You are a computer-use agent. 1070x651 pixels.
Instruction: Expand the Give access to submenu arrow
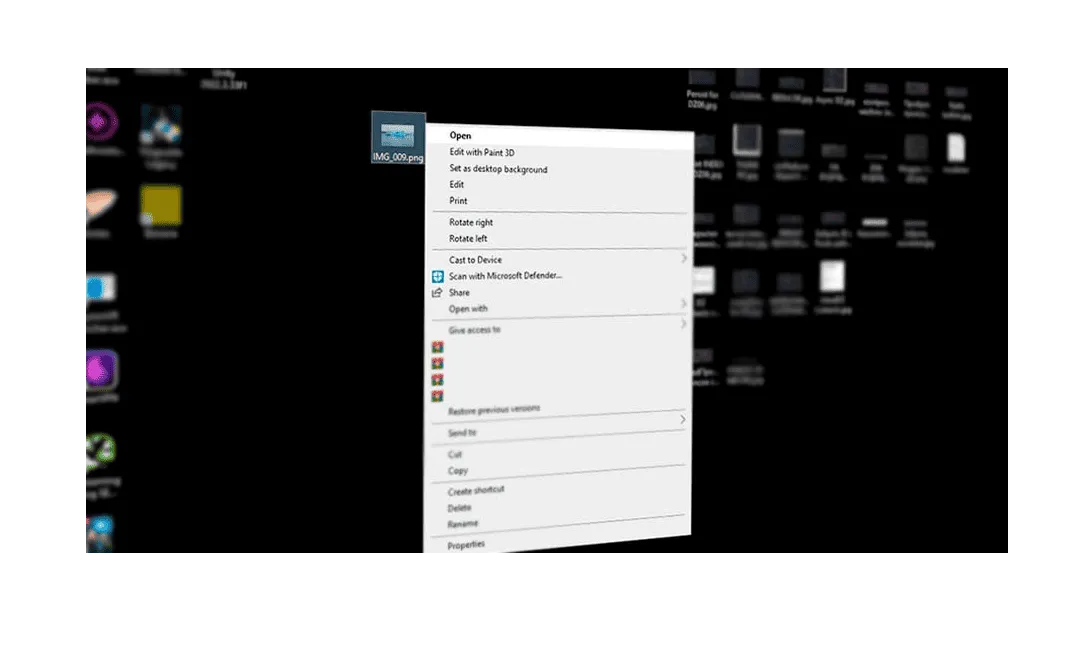tap(684, 324)
